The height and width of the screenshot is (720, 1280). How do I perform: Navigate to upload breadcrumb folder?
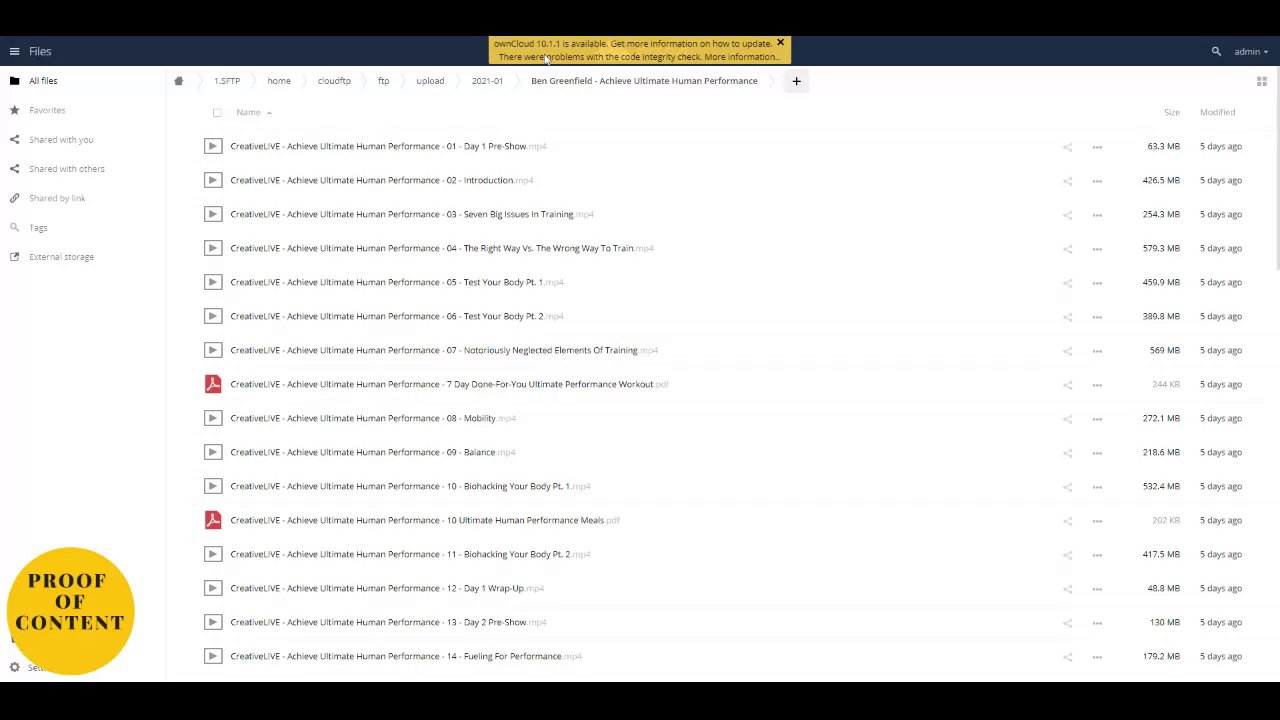(x=430, y=81)
